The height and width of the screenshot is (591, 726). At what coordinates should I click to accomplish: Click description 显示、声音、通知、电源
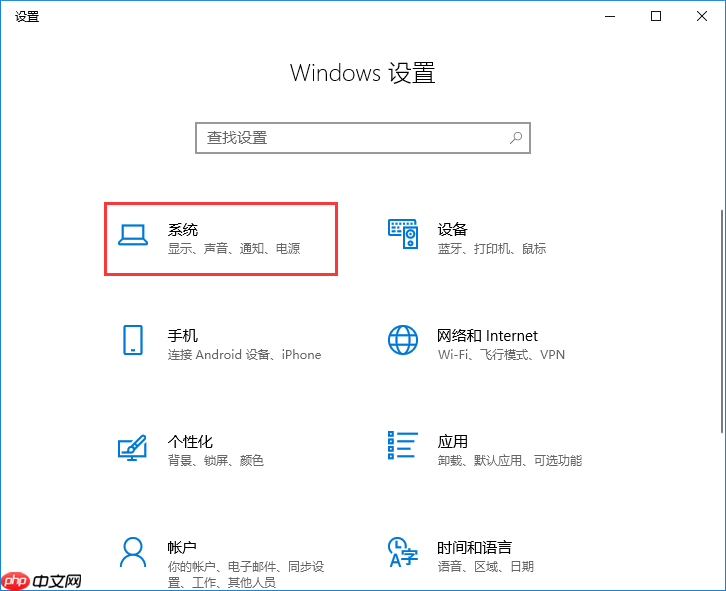234,249
